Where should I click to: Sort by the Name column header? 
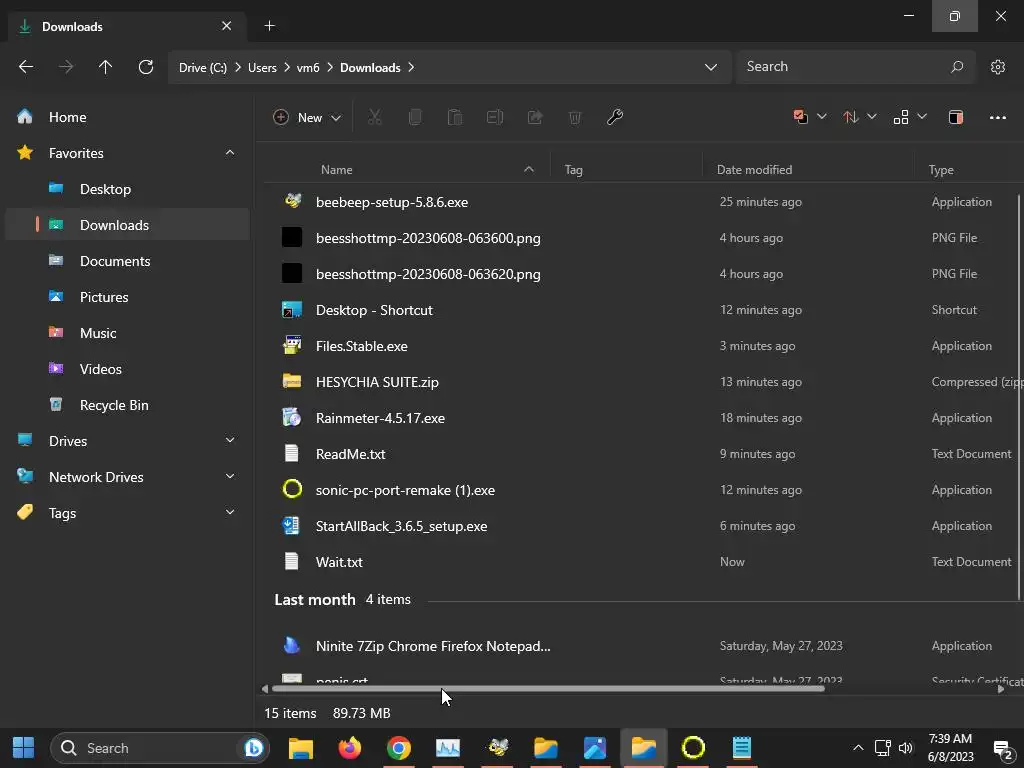[336, 169]
